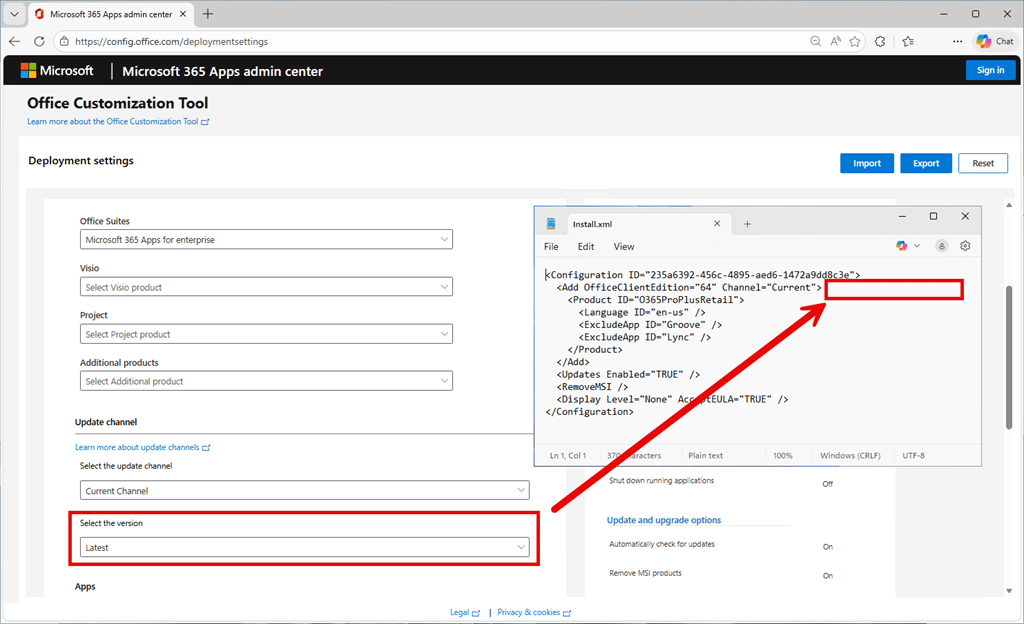1024x624 pixels.
Task: Open the File menu in Notepad
Action: 551,246
